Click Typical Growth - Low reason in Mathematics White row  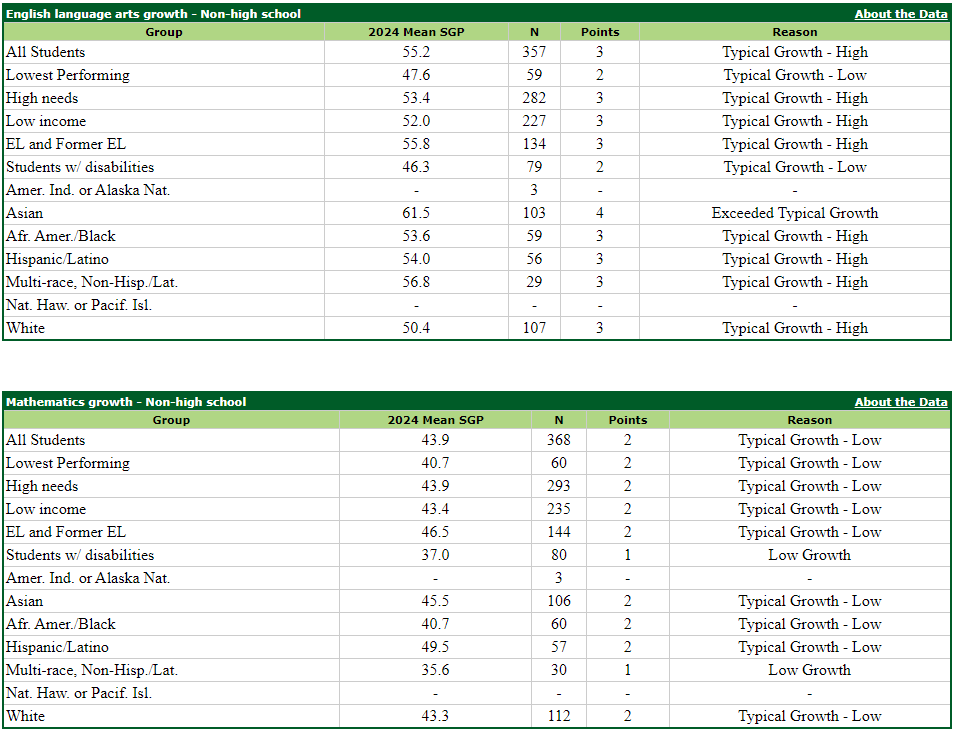[x=809, y=716]
